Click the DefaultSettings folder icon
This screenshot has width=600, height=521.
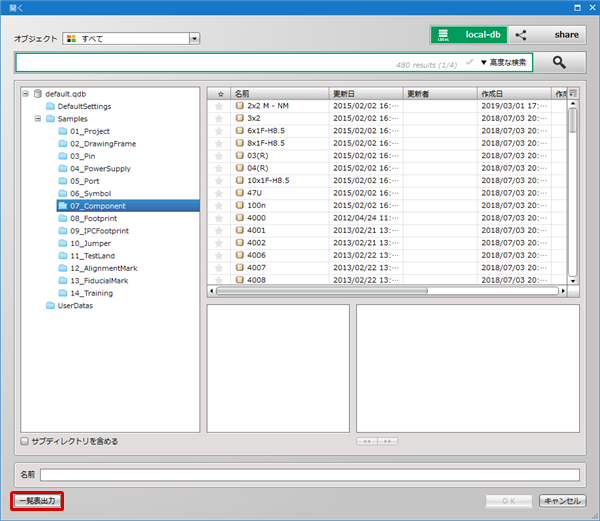(x=50, y=106)
